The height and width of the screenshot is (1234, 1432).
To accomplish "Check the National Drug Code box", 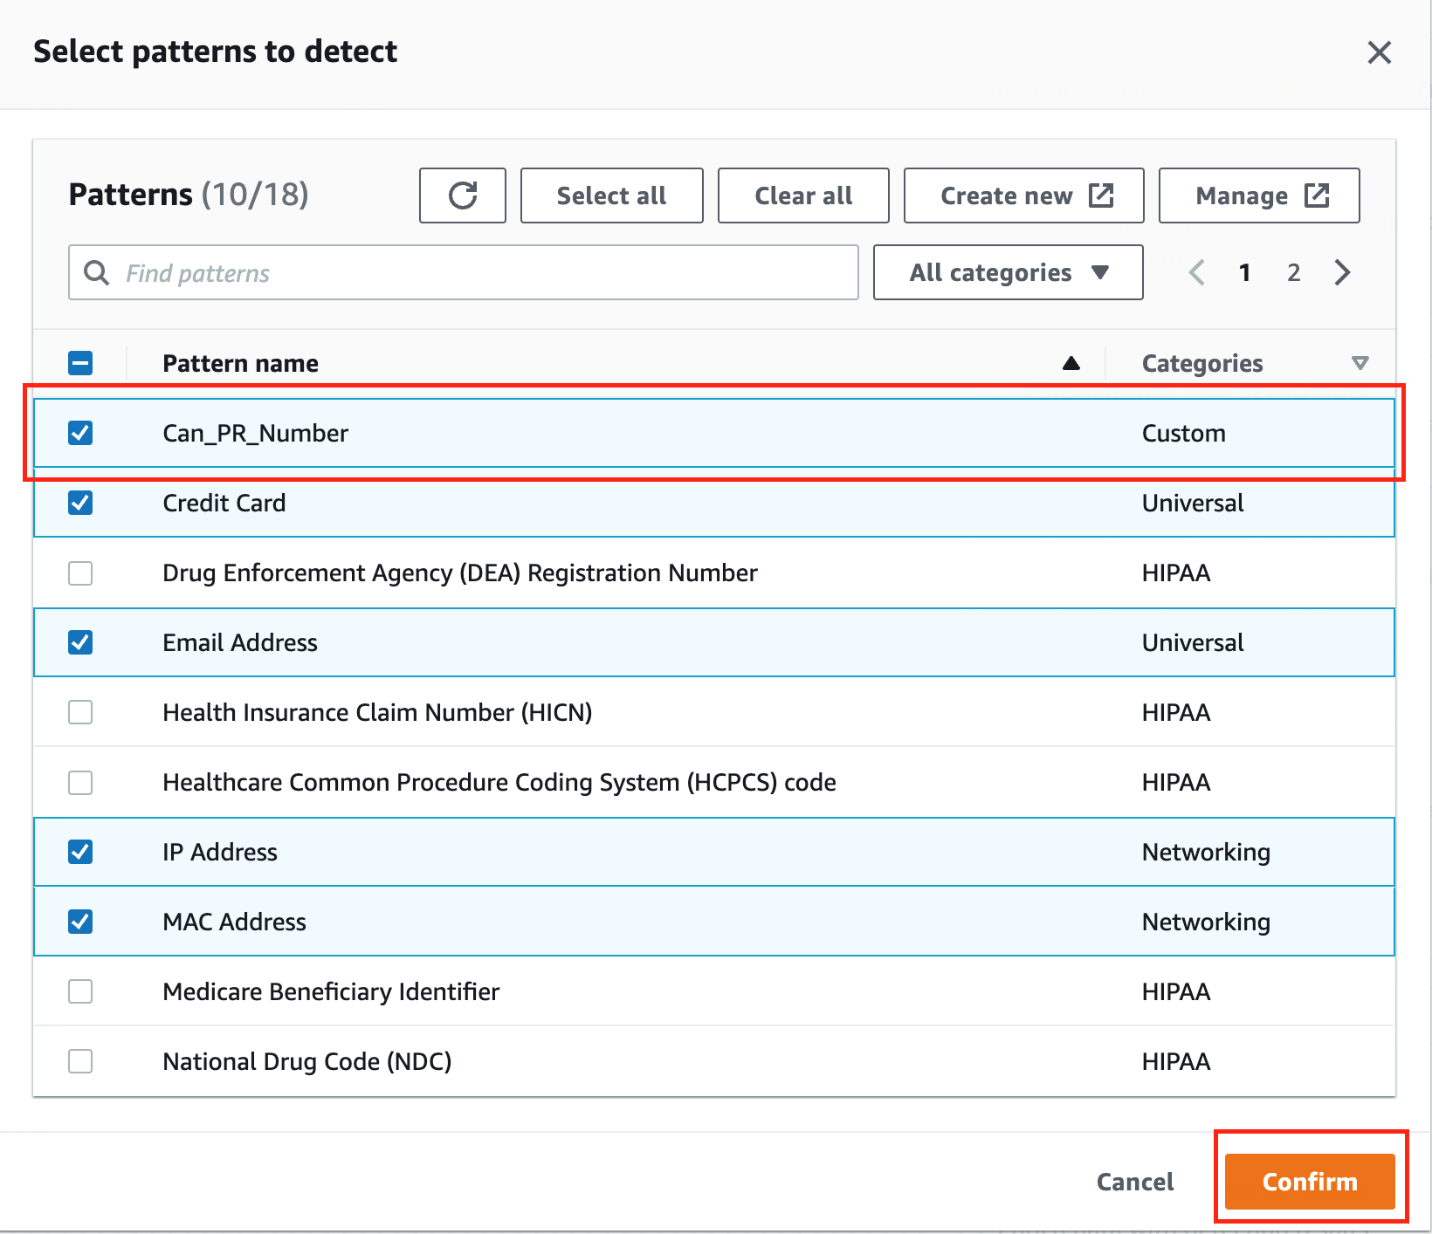I will point(80,1061).
